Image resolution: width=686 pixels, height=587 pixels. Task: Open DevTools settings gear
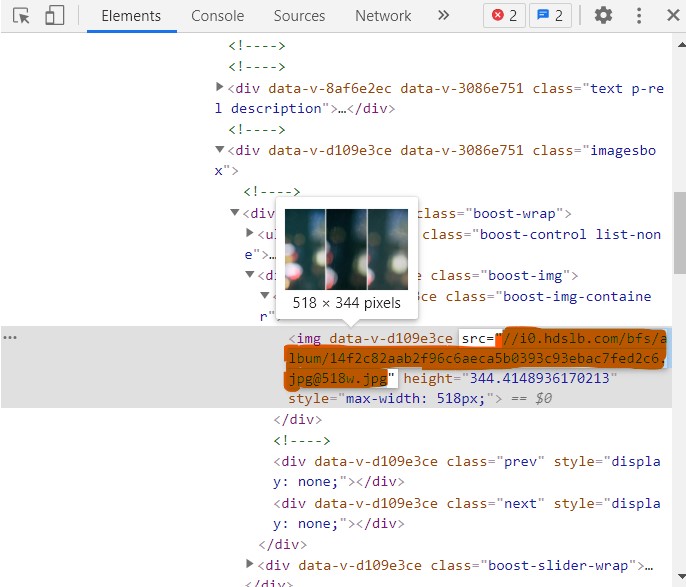point(603,16)
